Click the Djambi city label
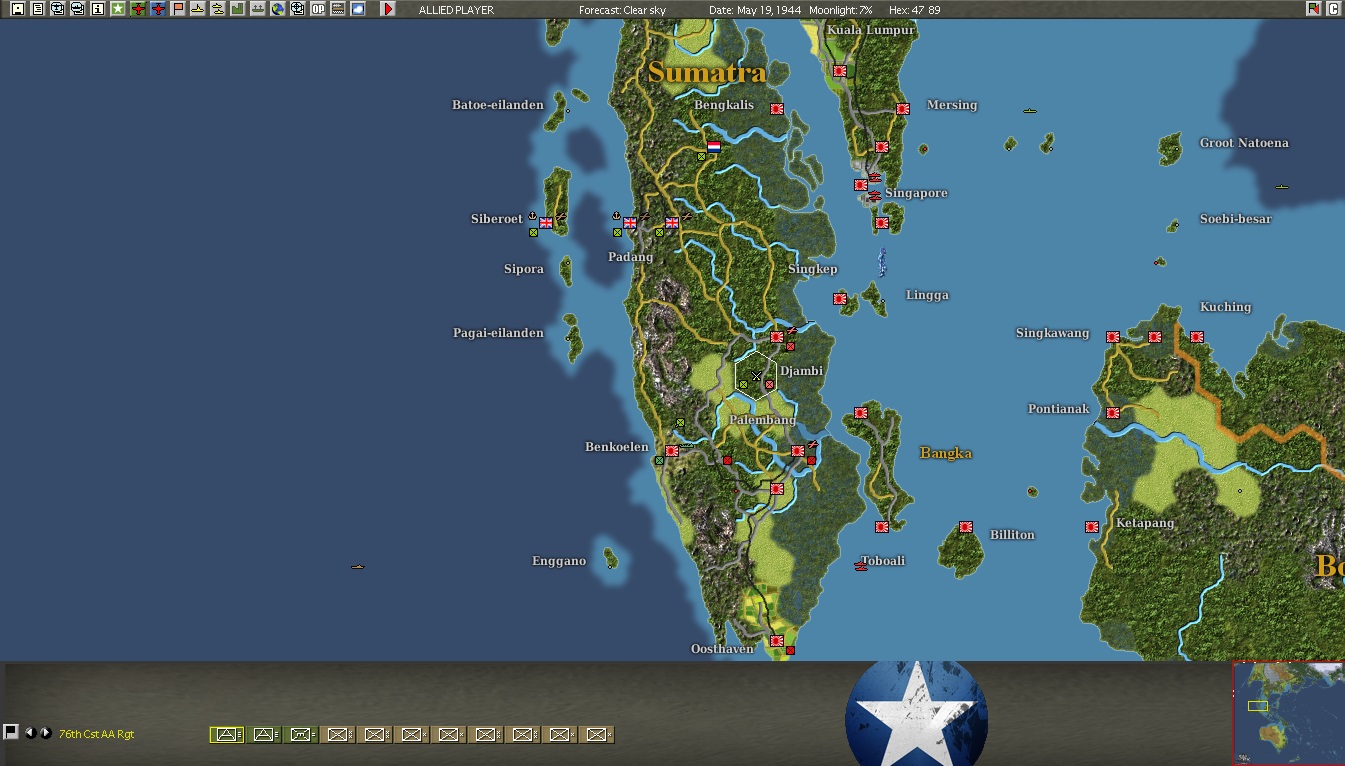1345x766 pixels. click(x=801, y=371)
